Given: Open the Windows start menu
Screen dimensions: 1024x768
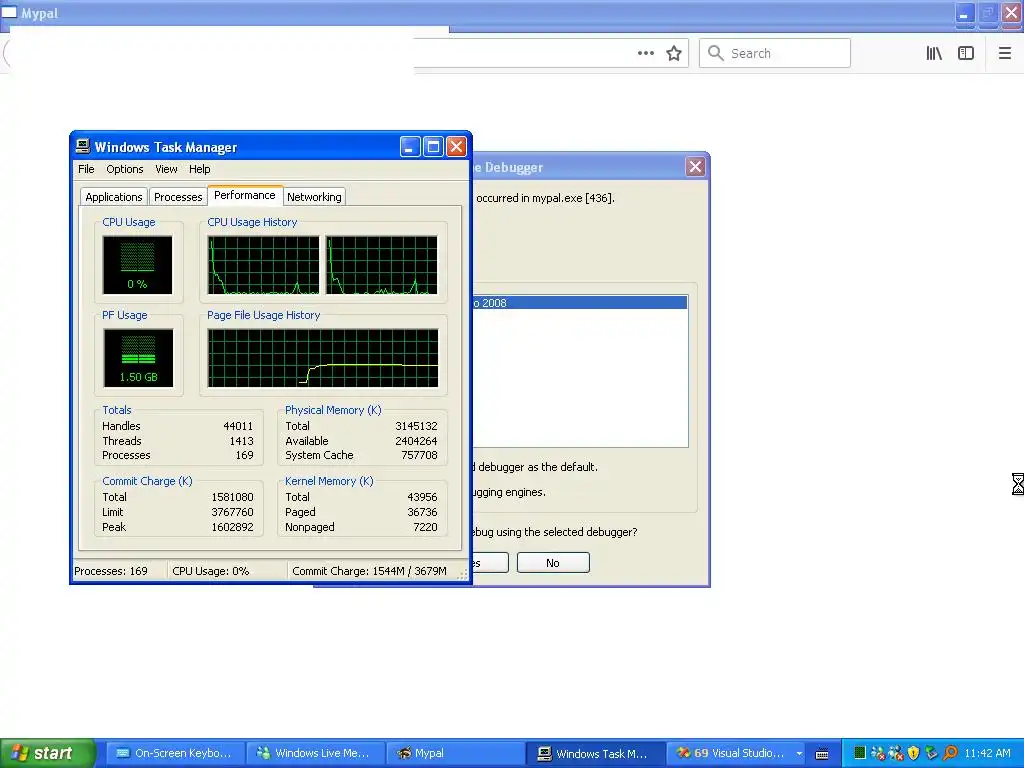Looking at the screenshot, I should pyautogui.click(x=47, y=753).
